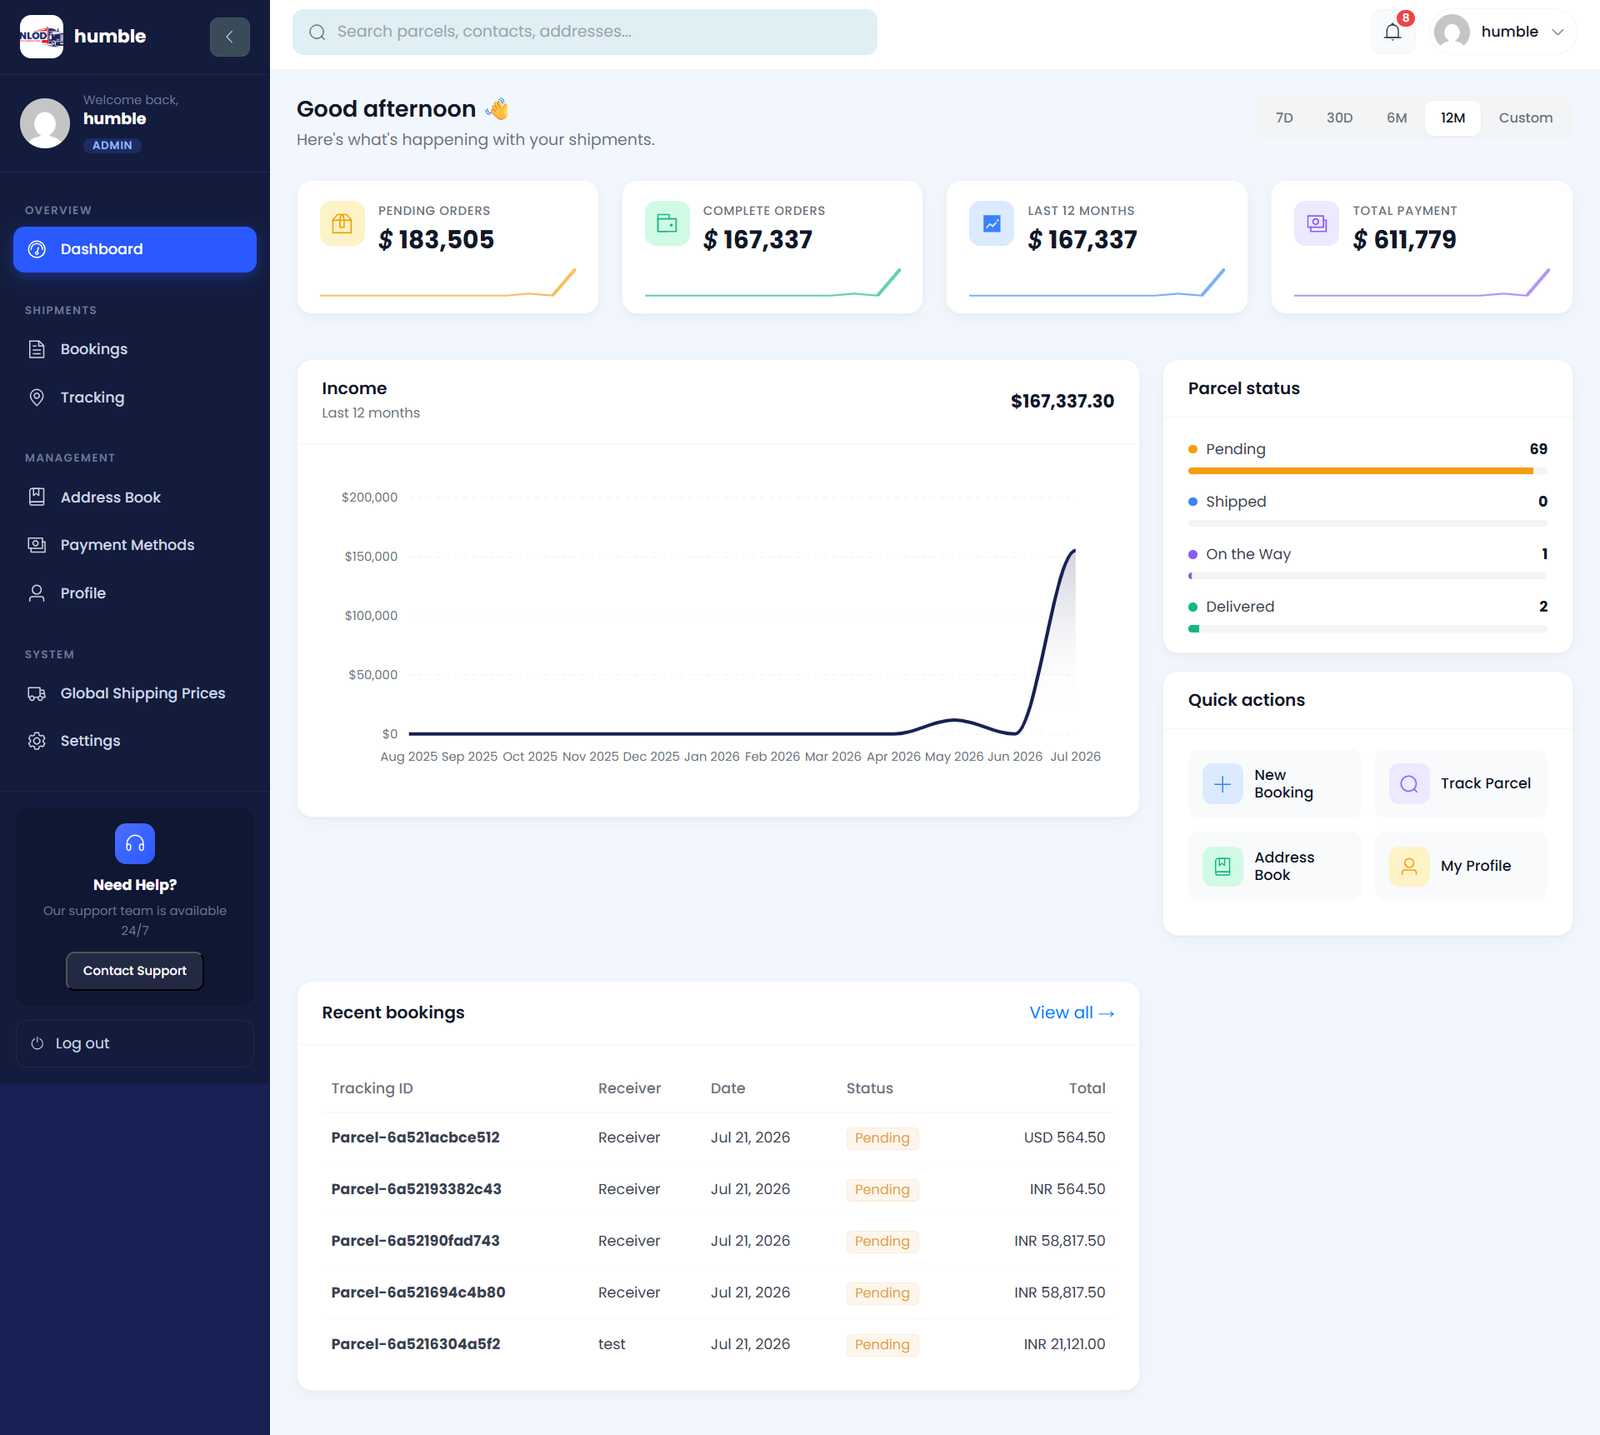Click the USD 564.50 total

coord(1064,1138)
